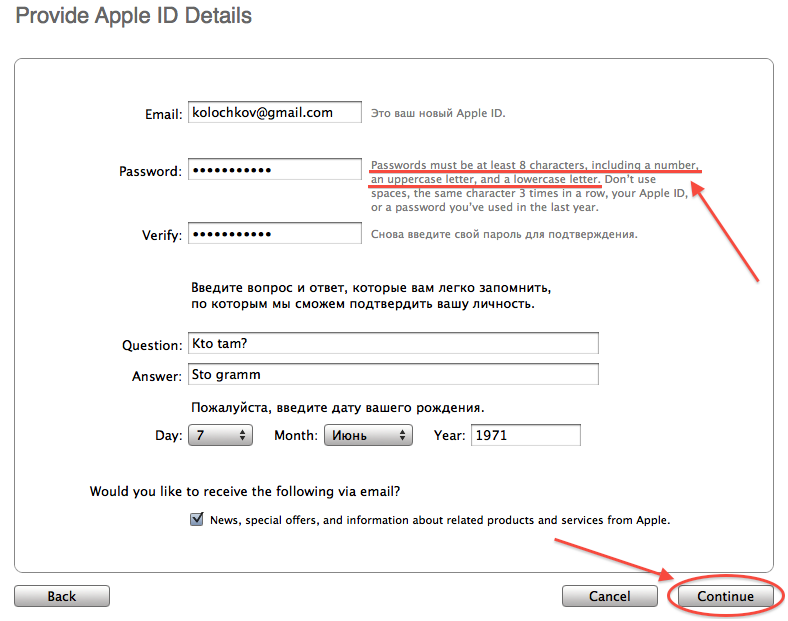This screenshot has height=621, width=788.
Task: Click the 'Answer:' label
Action: [x=157, y=376]
